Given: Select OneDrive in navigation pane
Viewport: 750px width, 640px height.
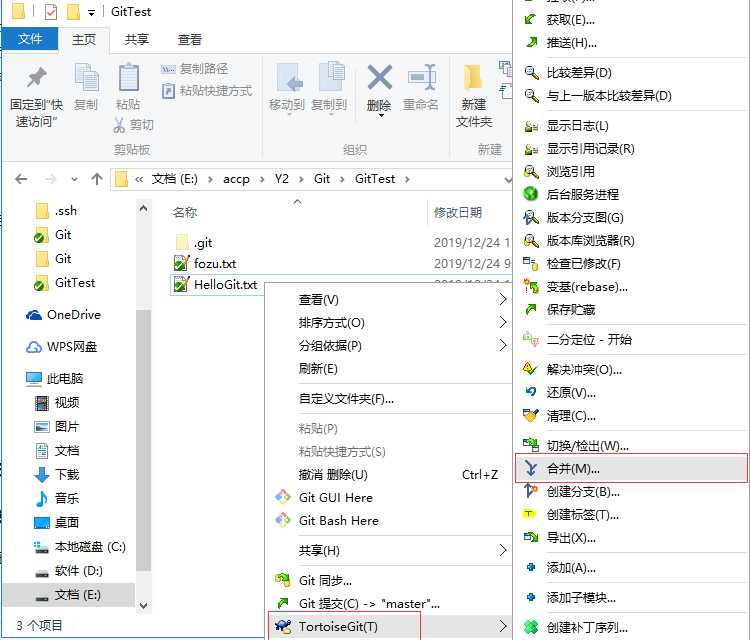Looking at the screenshot, I should (x=63, y=315).
